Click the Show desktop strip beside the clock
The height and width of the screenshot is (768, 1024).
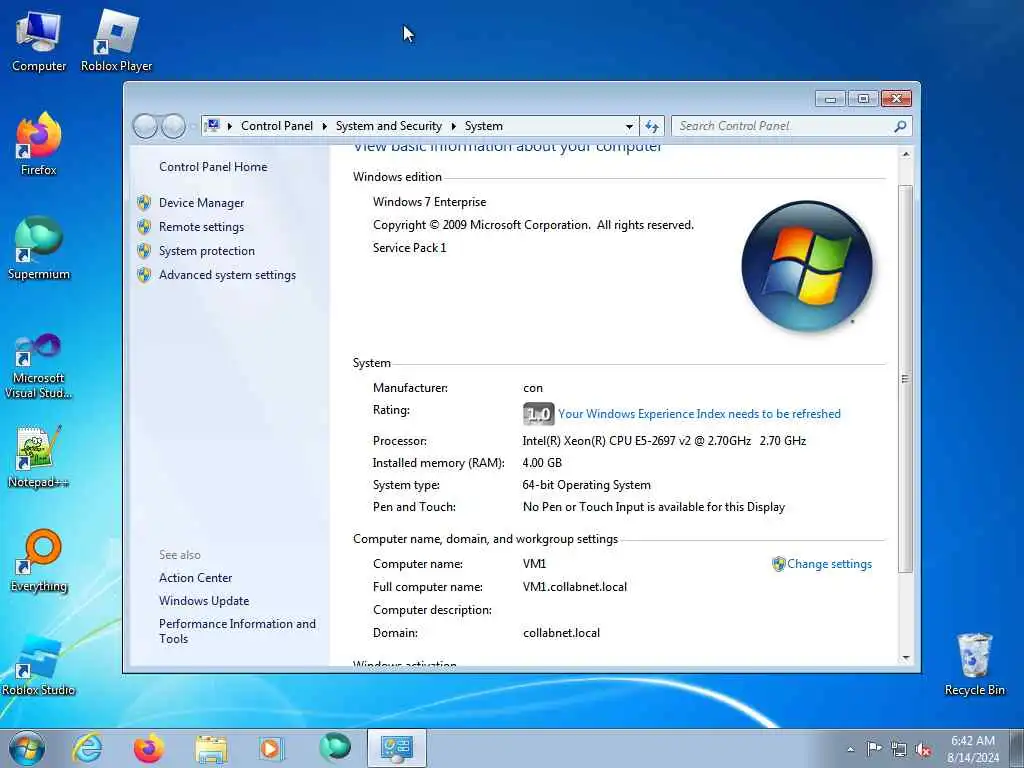1017,748
